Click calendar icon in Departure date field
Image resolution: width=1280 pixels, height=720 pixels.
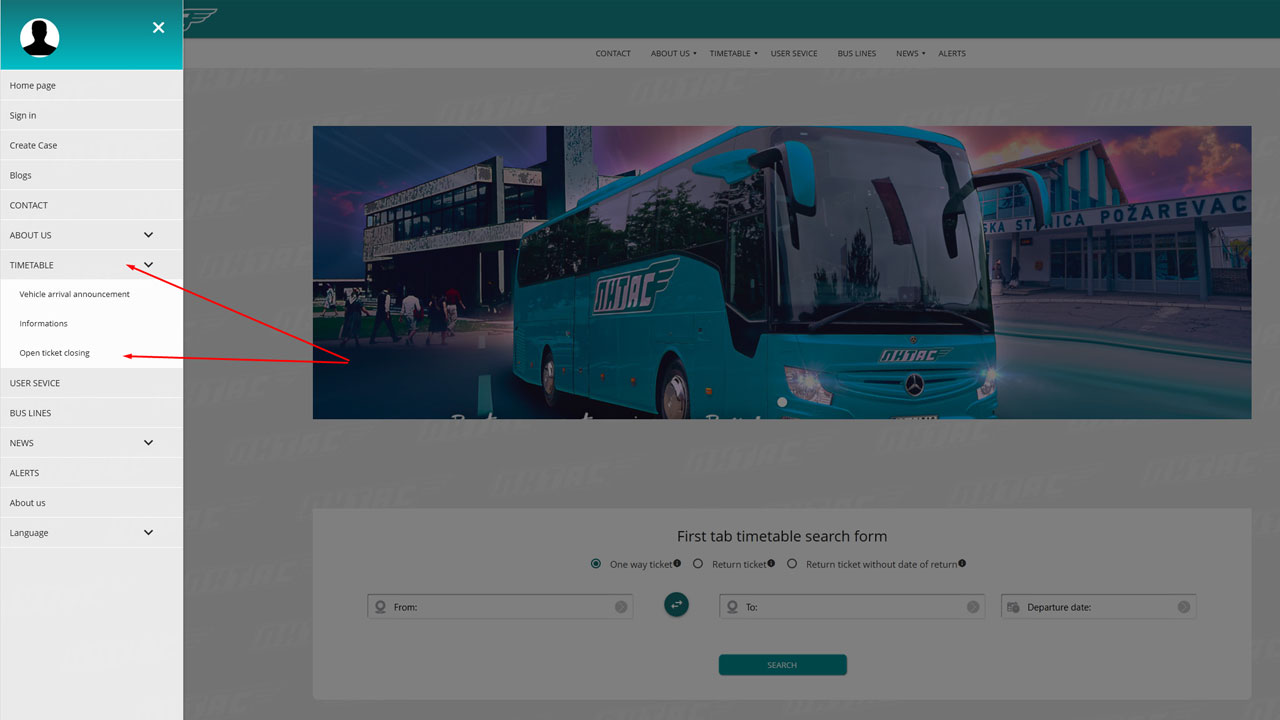pyautogui.click(x=1013, y=607)
